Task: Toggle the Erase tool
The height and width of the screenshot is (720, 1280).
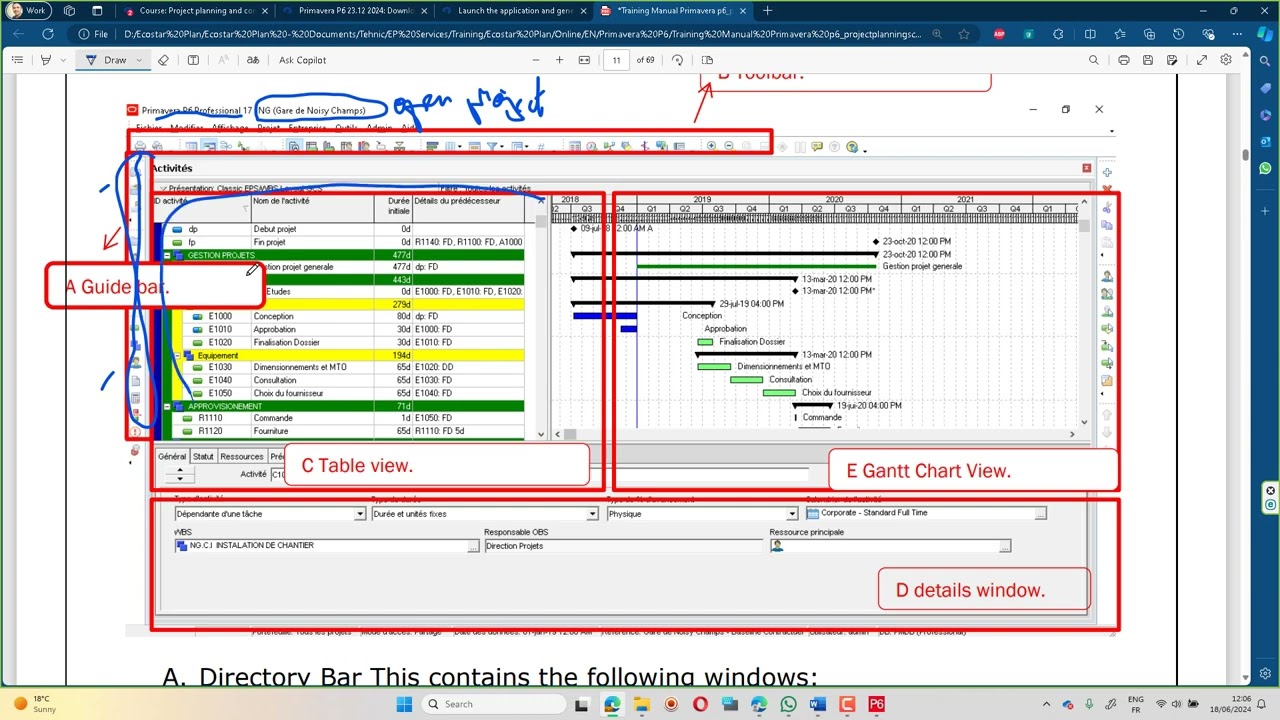Action: point(164,60)
